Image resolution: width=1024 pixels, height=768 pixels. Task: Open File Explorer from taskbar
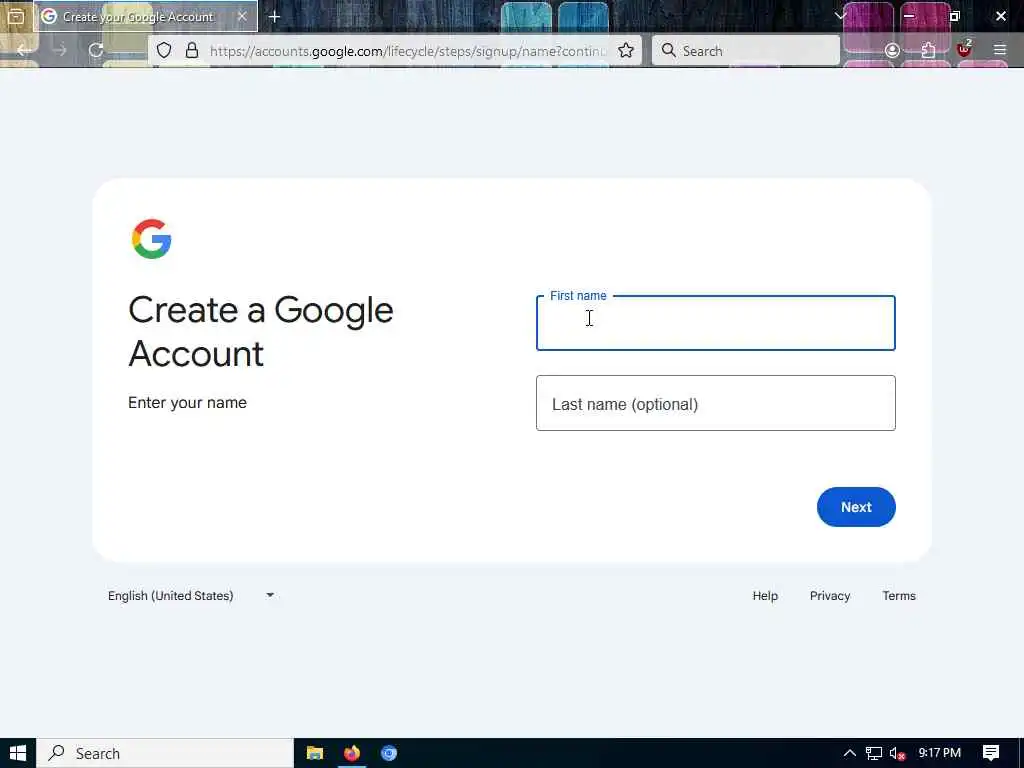click(x=315, y=753)
